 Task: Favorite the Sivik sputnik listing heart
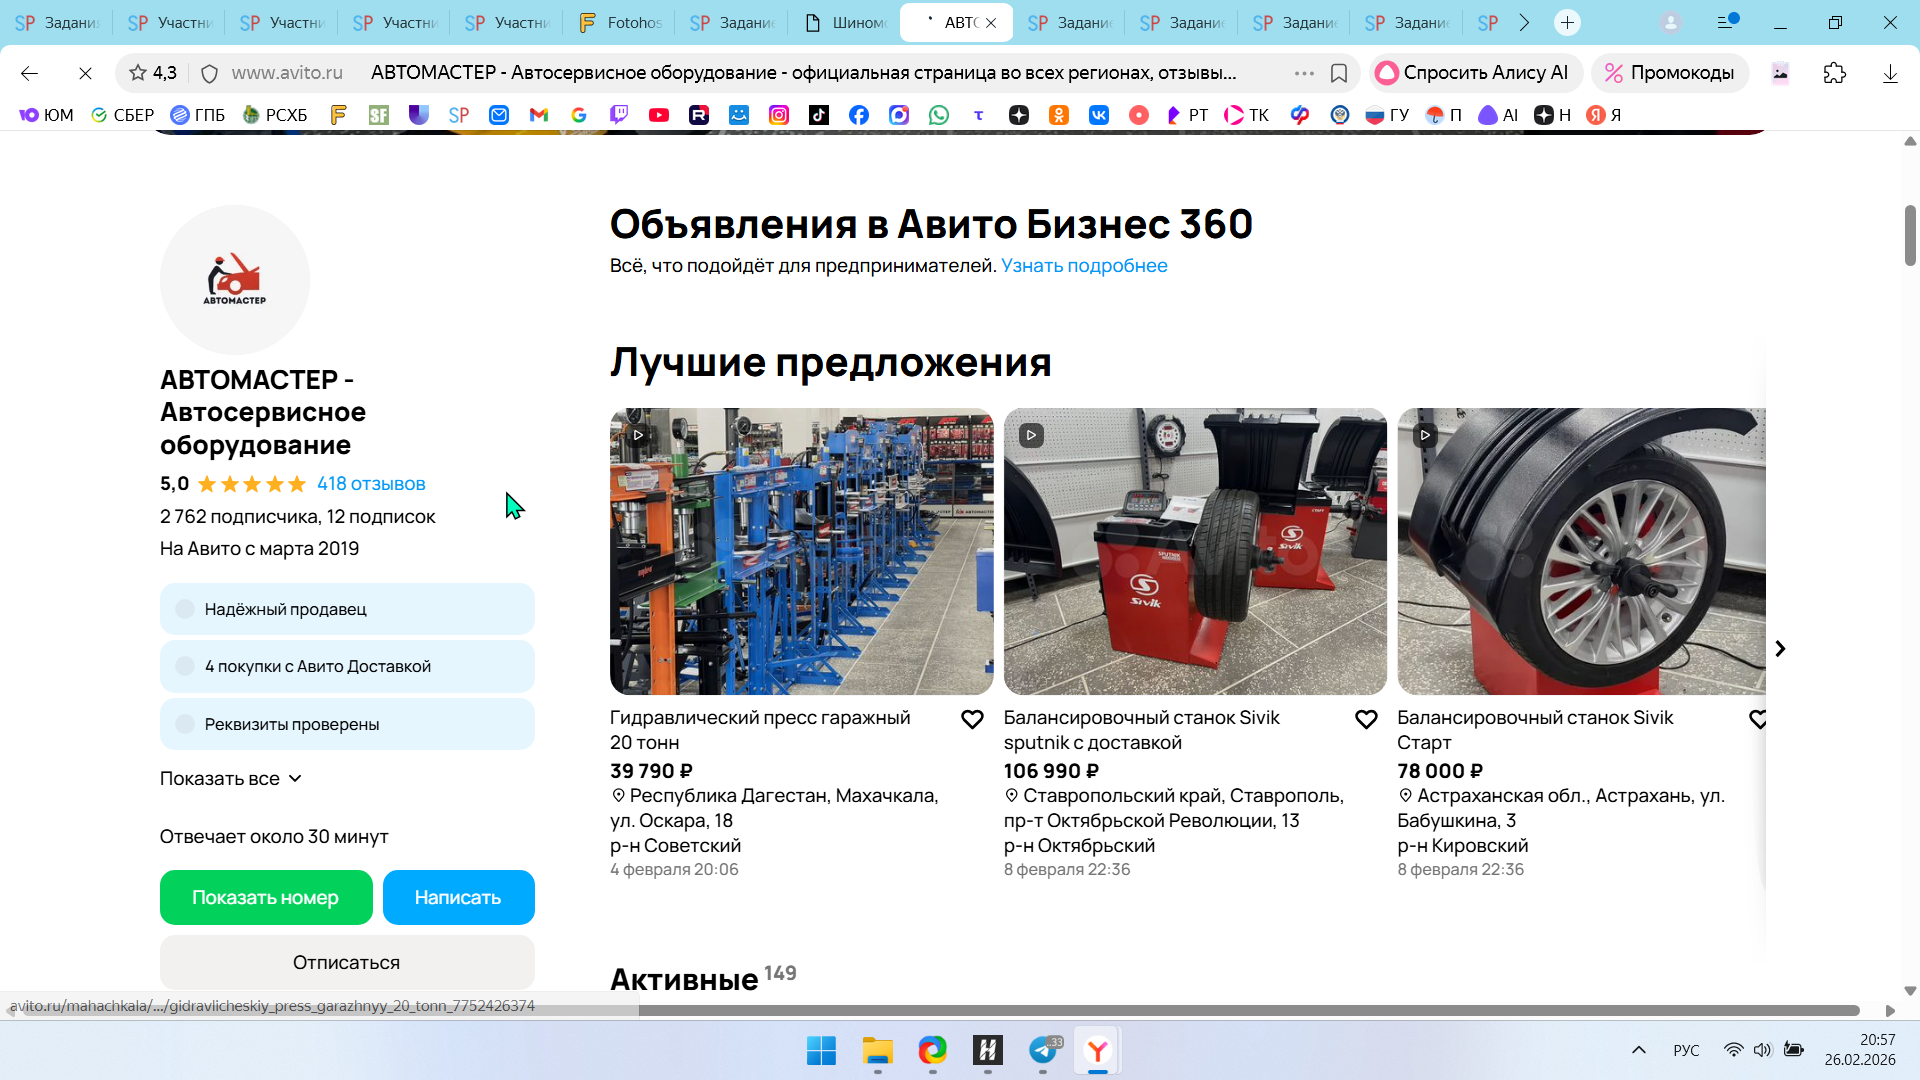pyautogui.click(x=1366, y=719)
